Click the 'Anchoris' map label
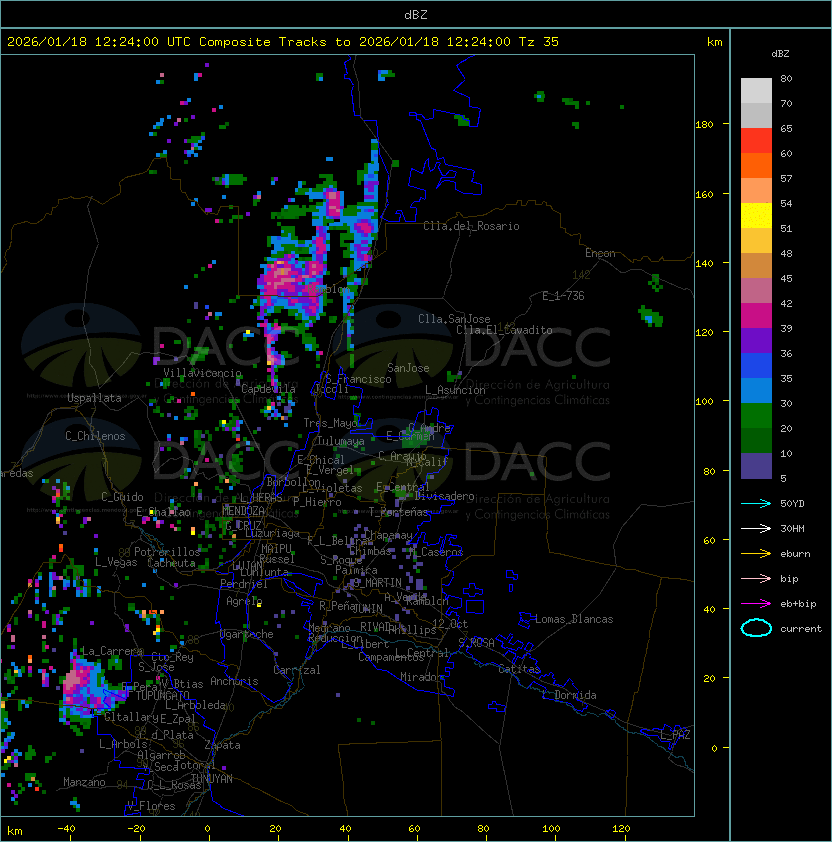832x842 pixels. click(x=234, y=681)
